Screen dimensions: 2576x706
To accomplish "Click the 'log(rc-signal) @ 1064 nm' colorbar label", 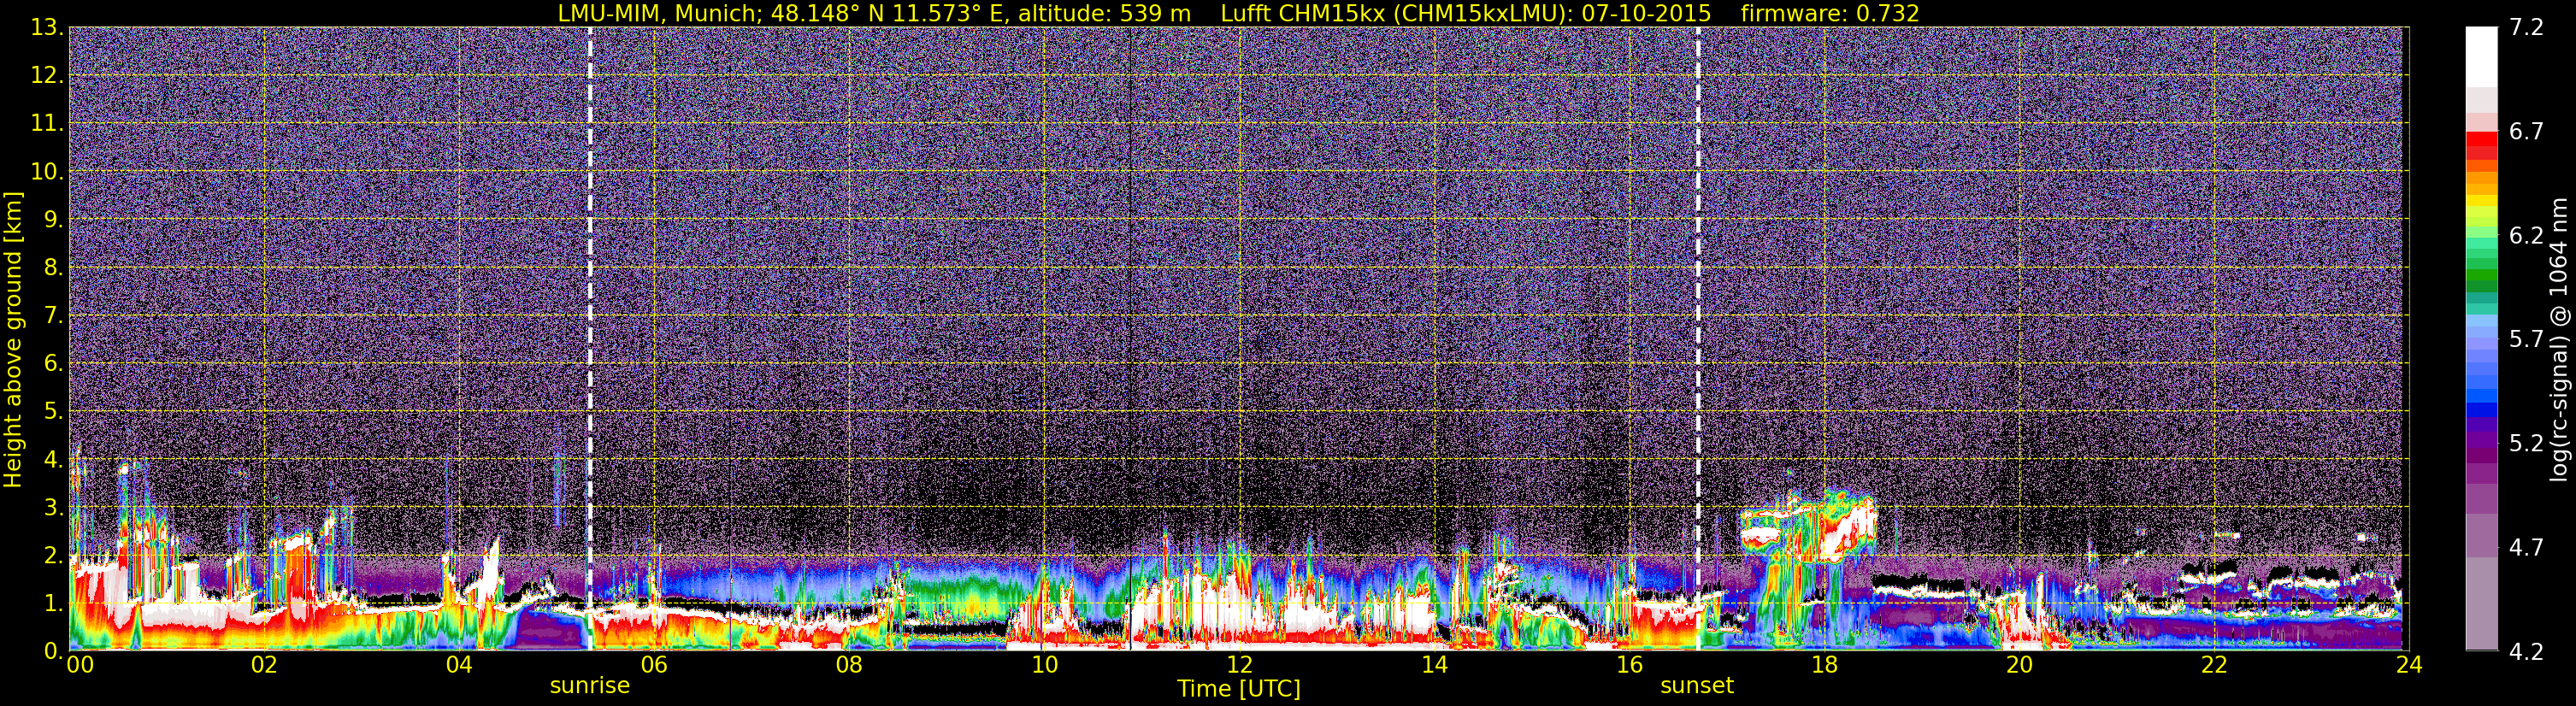I will [2558, 339].
